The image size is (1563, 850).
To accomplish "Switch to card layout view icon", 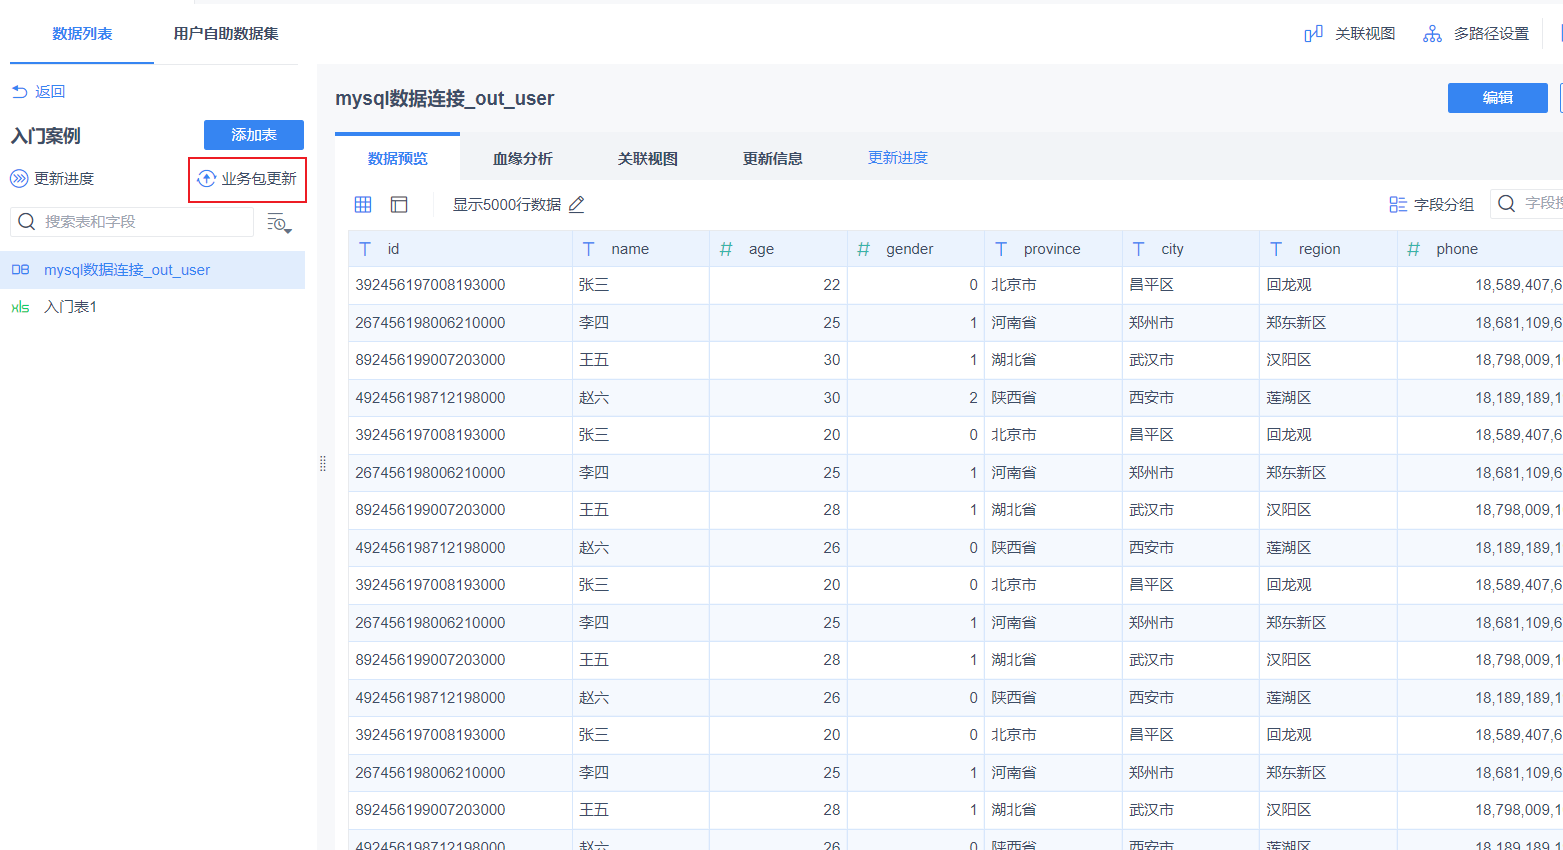I will (399, 204).
